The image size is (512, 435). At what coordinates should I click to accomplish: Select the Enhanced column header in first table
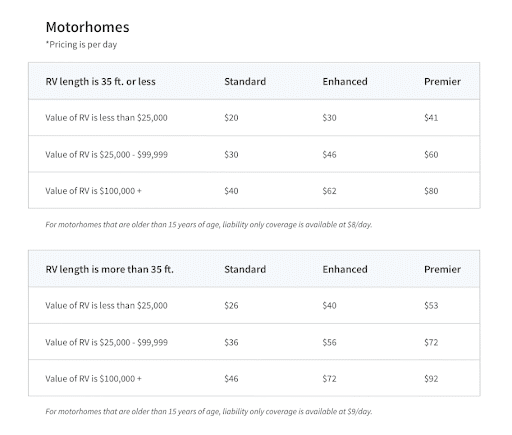[x=345, y=82]
